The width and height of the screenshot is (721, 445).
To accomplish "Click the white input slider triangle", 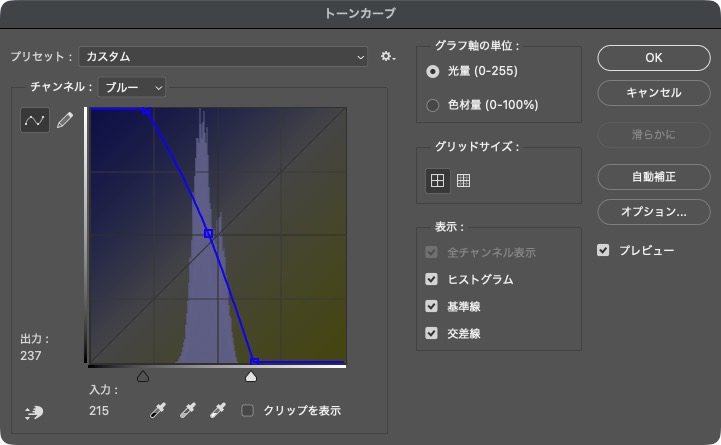I will point(251,377).
